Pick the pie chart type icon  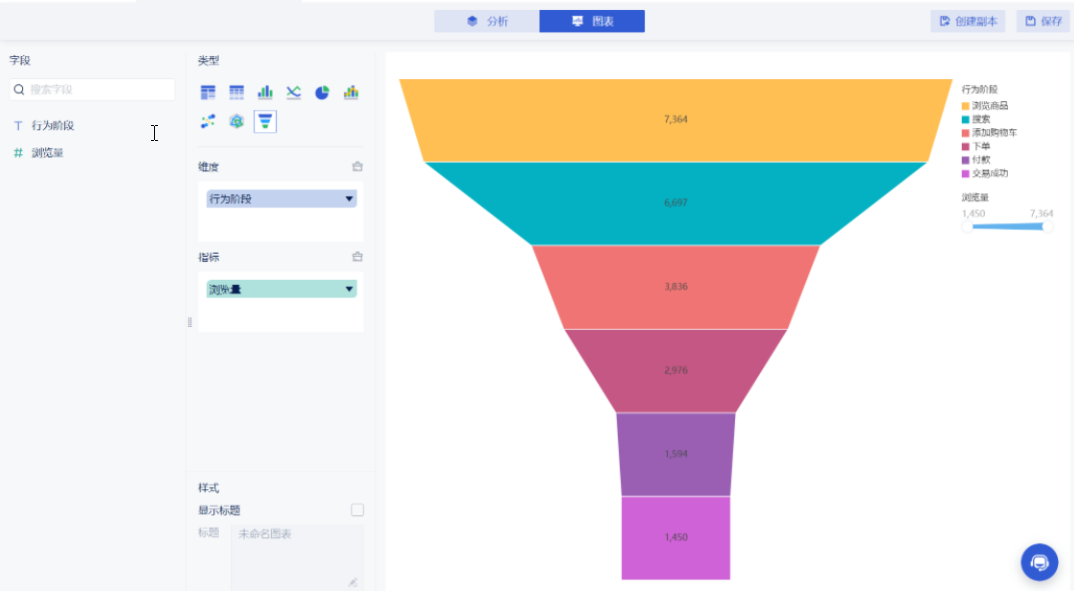[x=322, y=92]
